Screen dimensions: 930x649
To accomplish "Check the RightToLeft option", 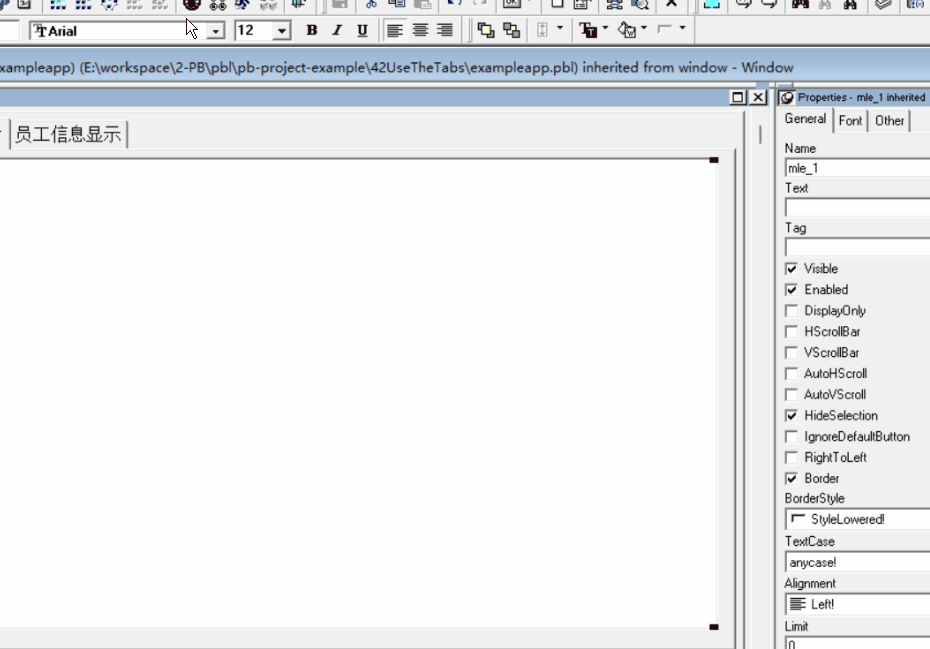I will tap(791, 457).
